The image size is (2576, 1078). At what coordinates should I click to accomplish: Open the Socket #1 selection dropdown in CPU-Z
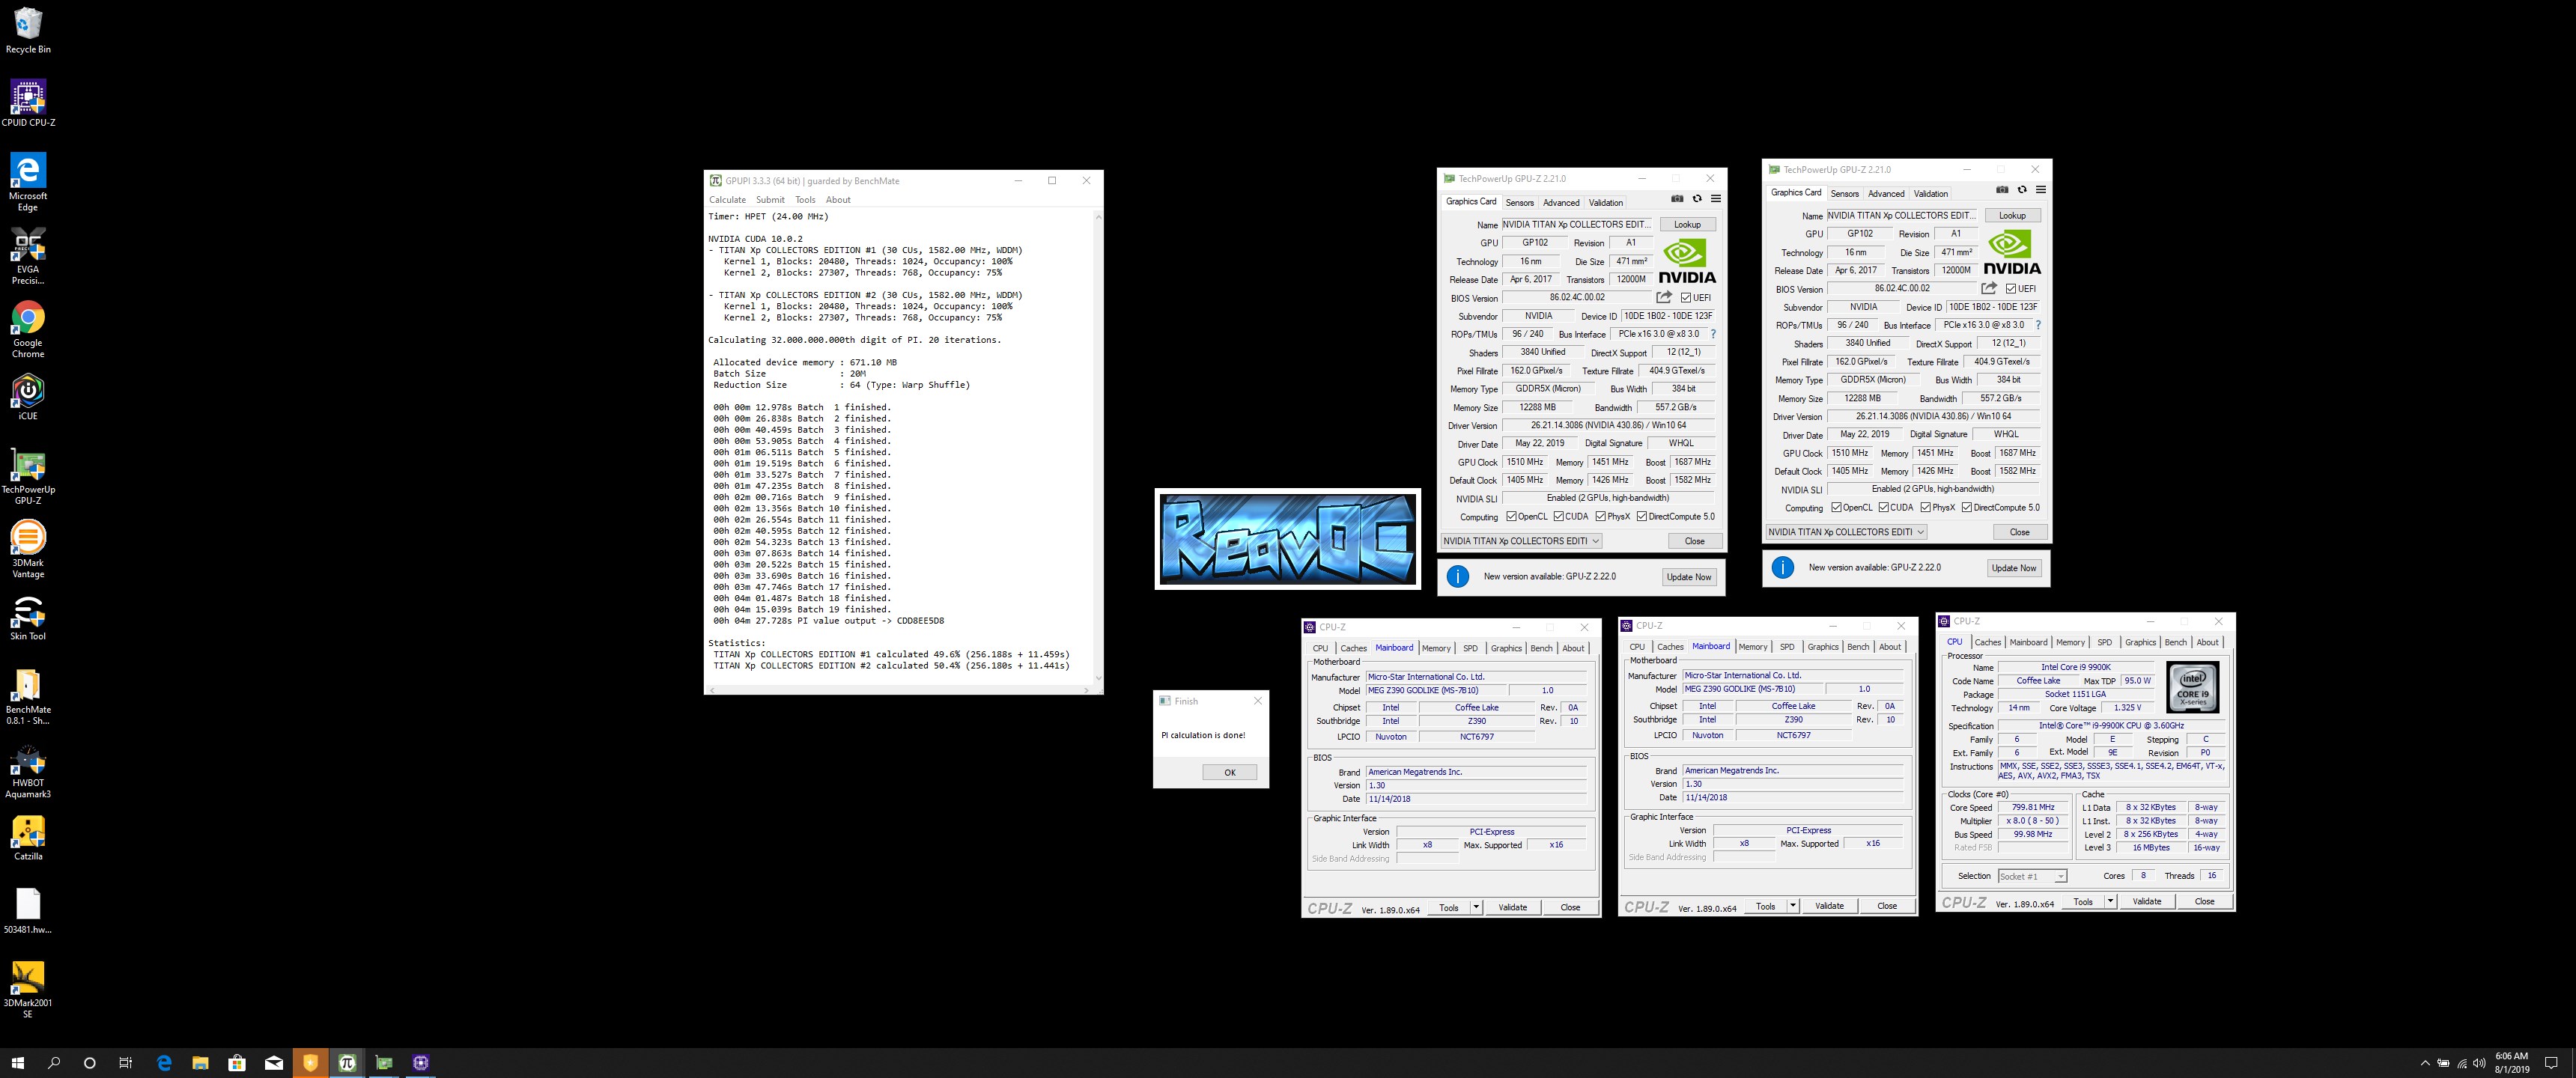2032,876
